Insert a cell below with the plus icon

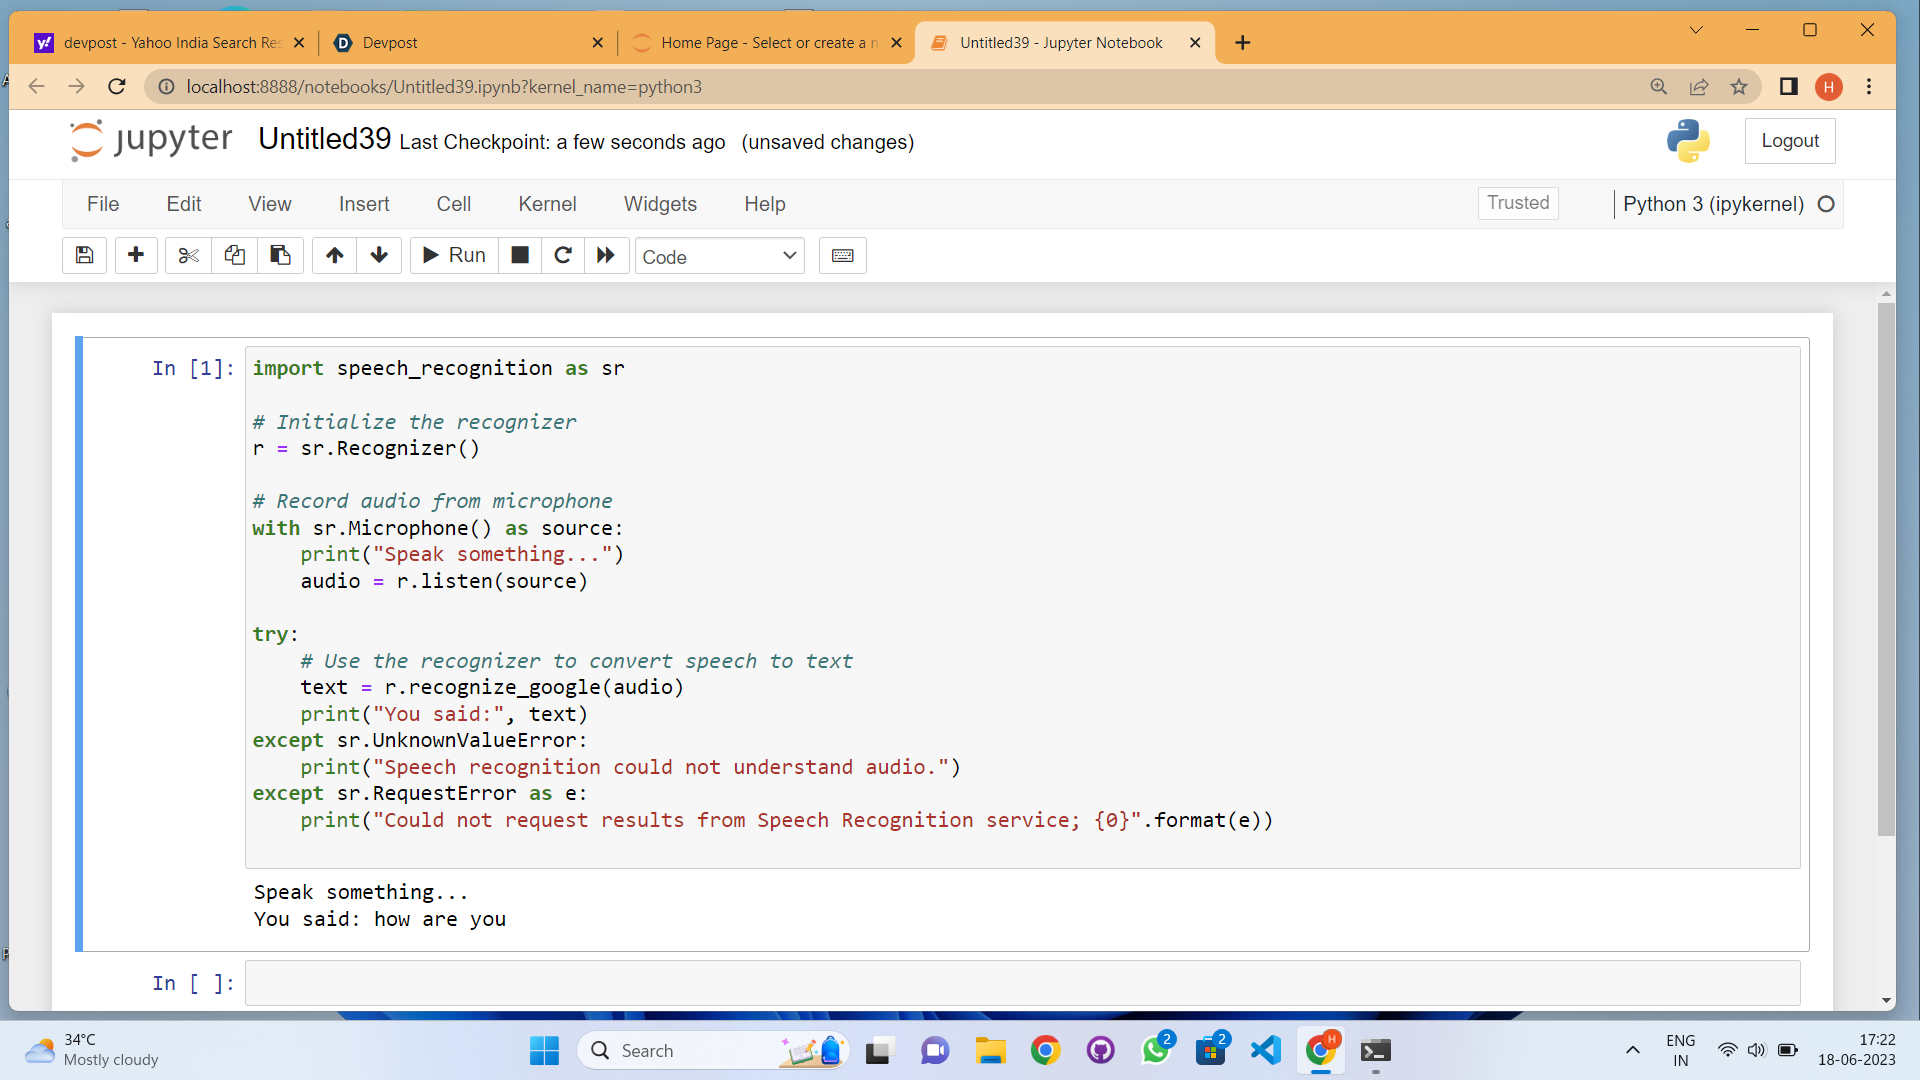pyautogui.click(x=136, y=256)
